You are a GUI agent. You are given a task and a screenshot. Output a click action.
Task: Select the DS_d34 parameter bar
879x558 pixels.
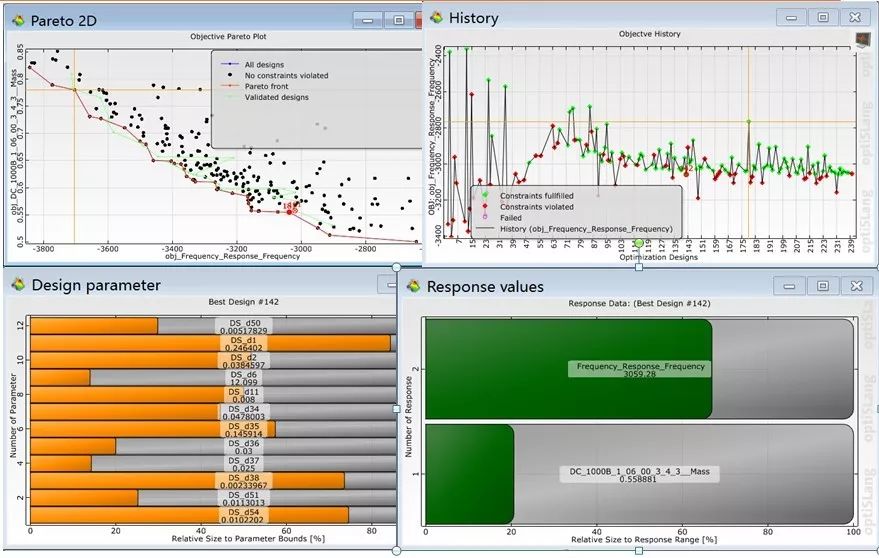coord(213,412)
